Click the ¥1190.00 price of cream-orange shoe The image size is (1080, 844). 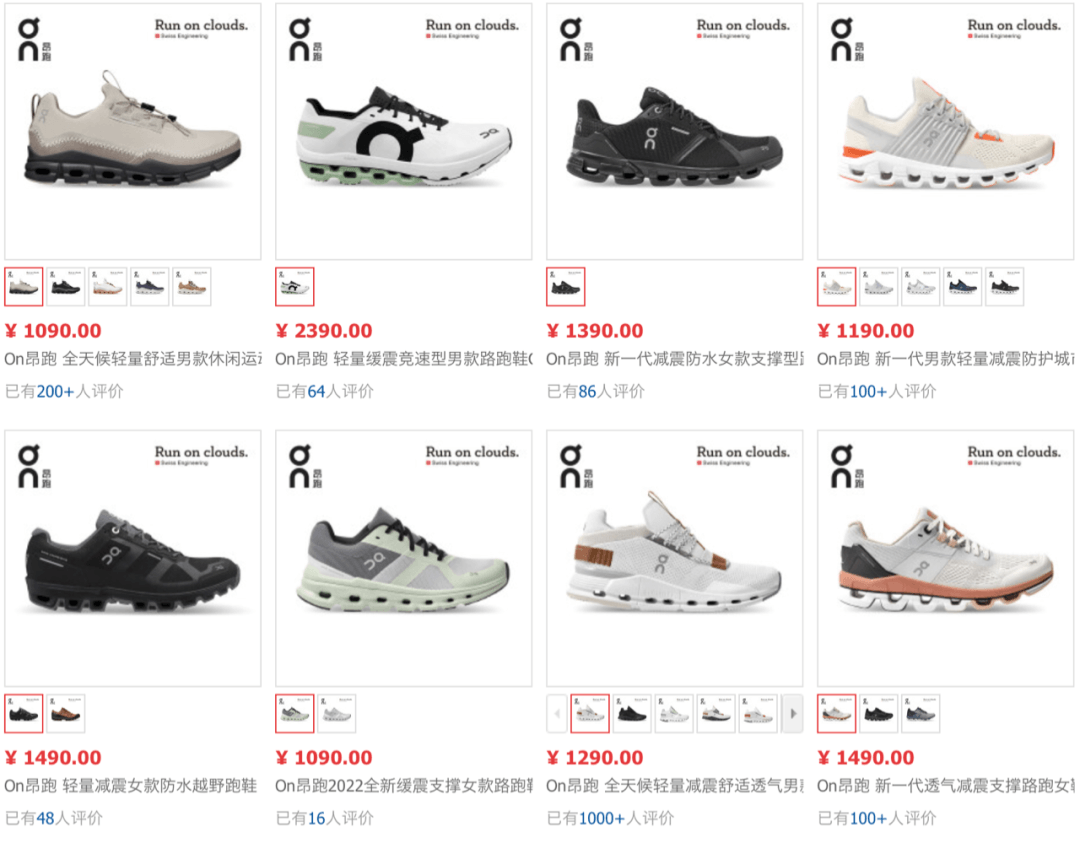point(866,331)
